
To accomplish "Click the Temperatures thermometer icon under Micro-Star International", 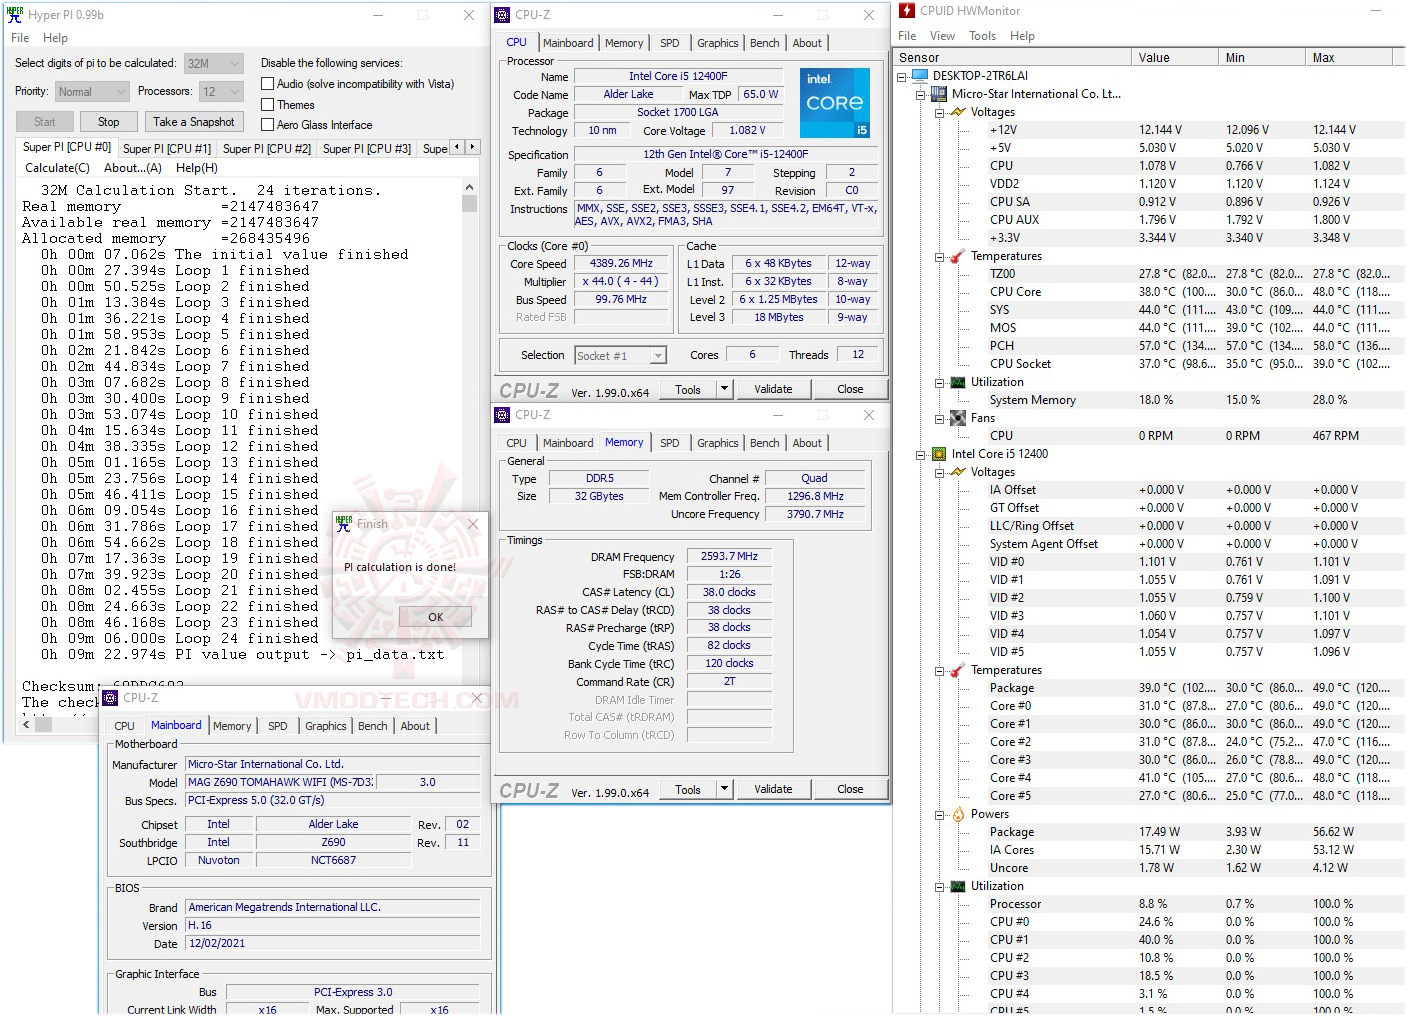I will point(958,256).
